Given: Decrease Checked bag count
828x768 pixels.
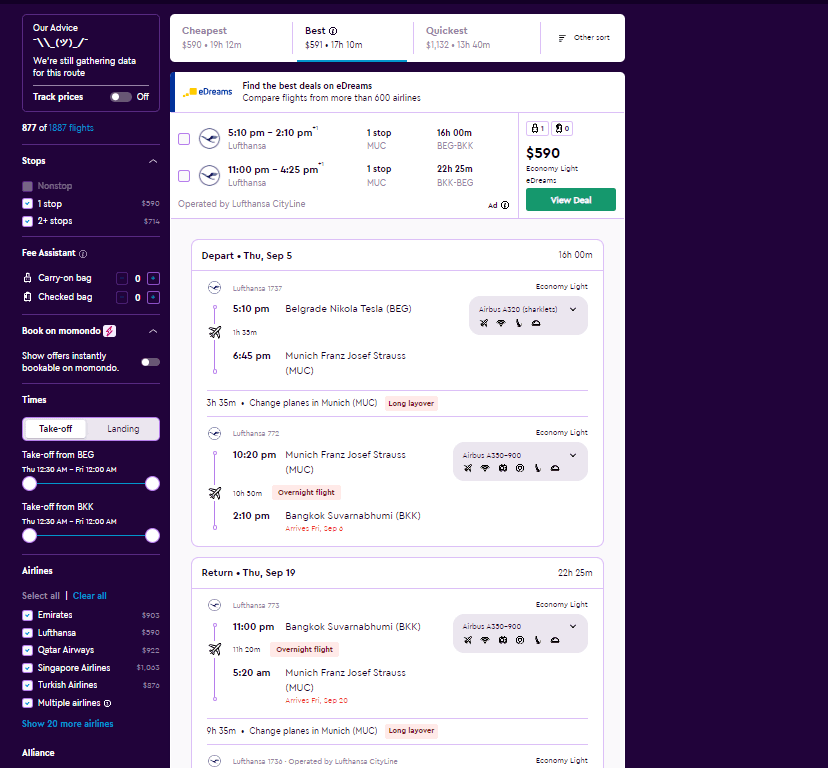Looking at the screenshot, I should 122,297.
